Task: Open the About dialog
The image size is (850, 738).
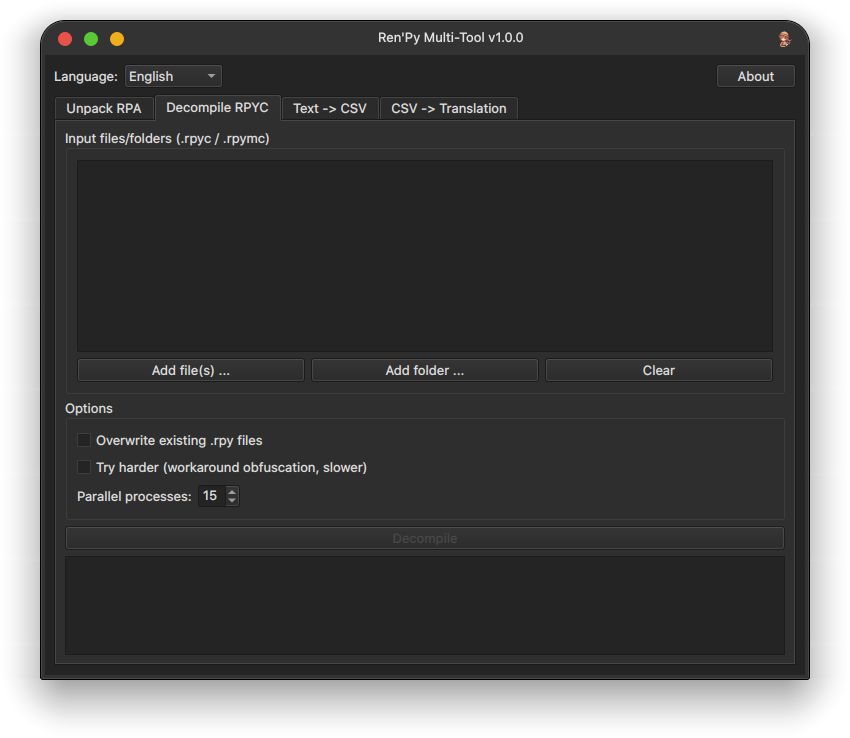Action: 755,76
